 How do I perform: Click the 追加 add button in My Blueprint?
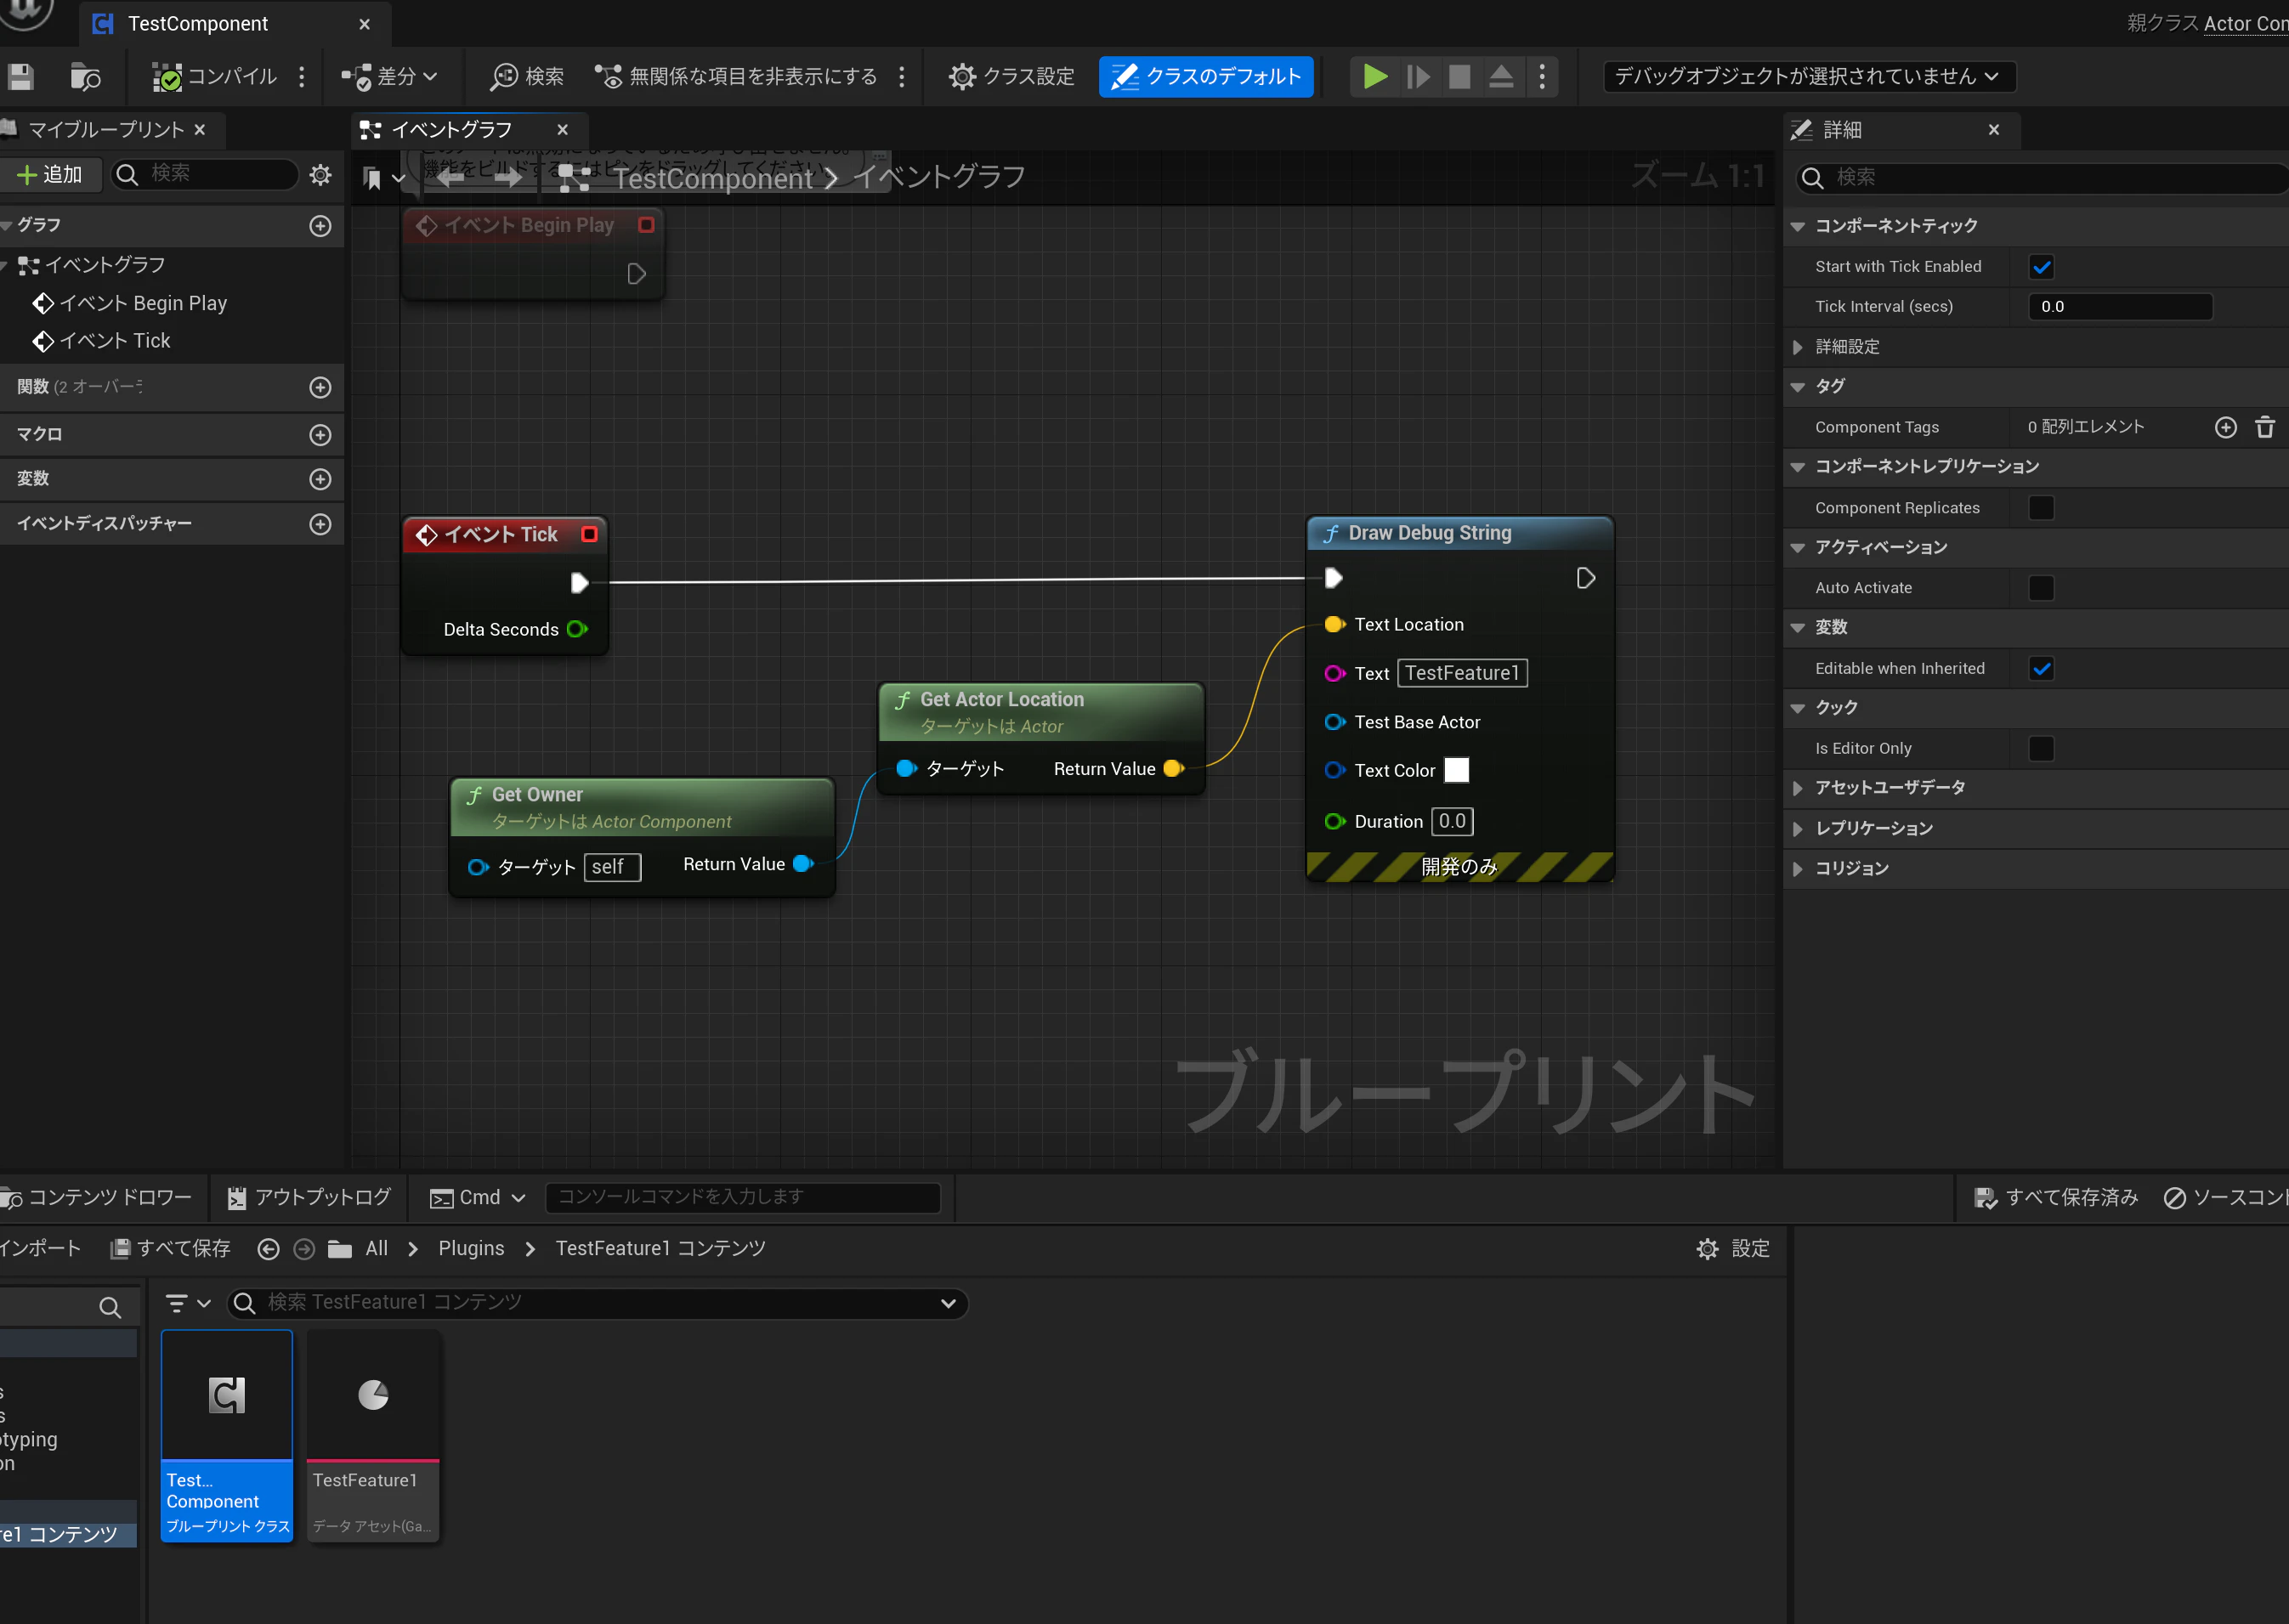click(50, 174)
